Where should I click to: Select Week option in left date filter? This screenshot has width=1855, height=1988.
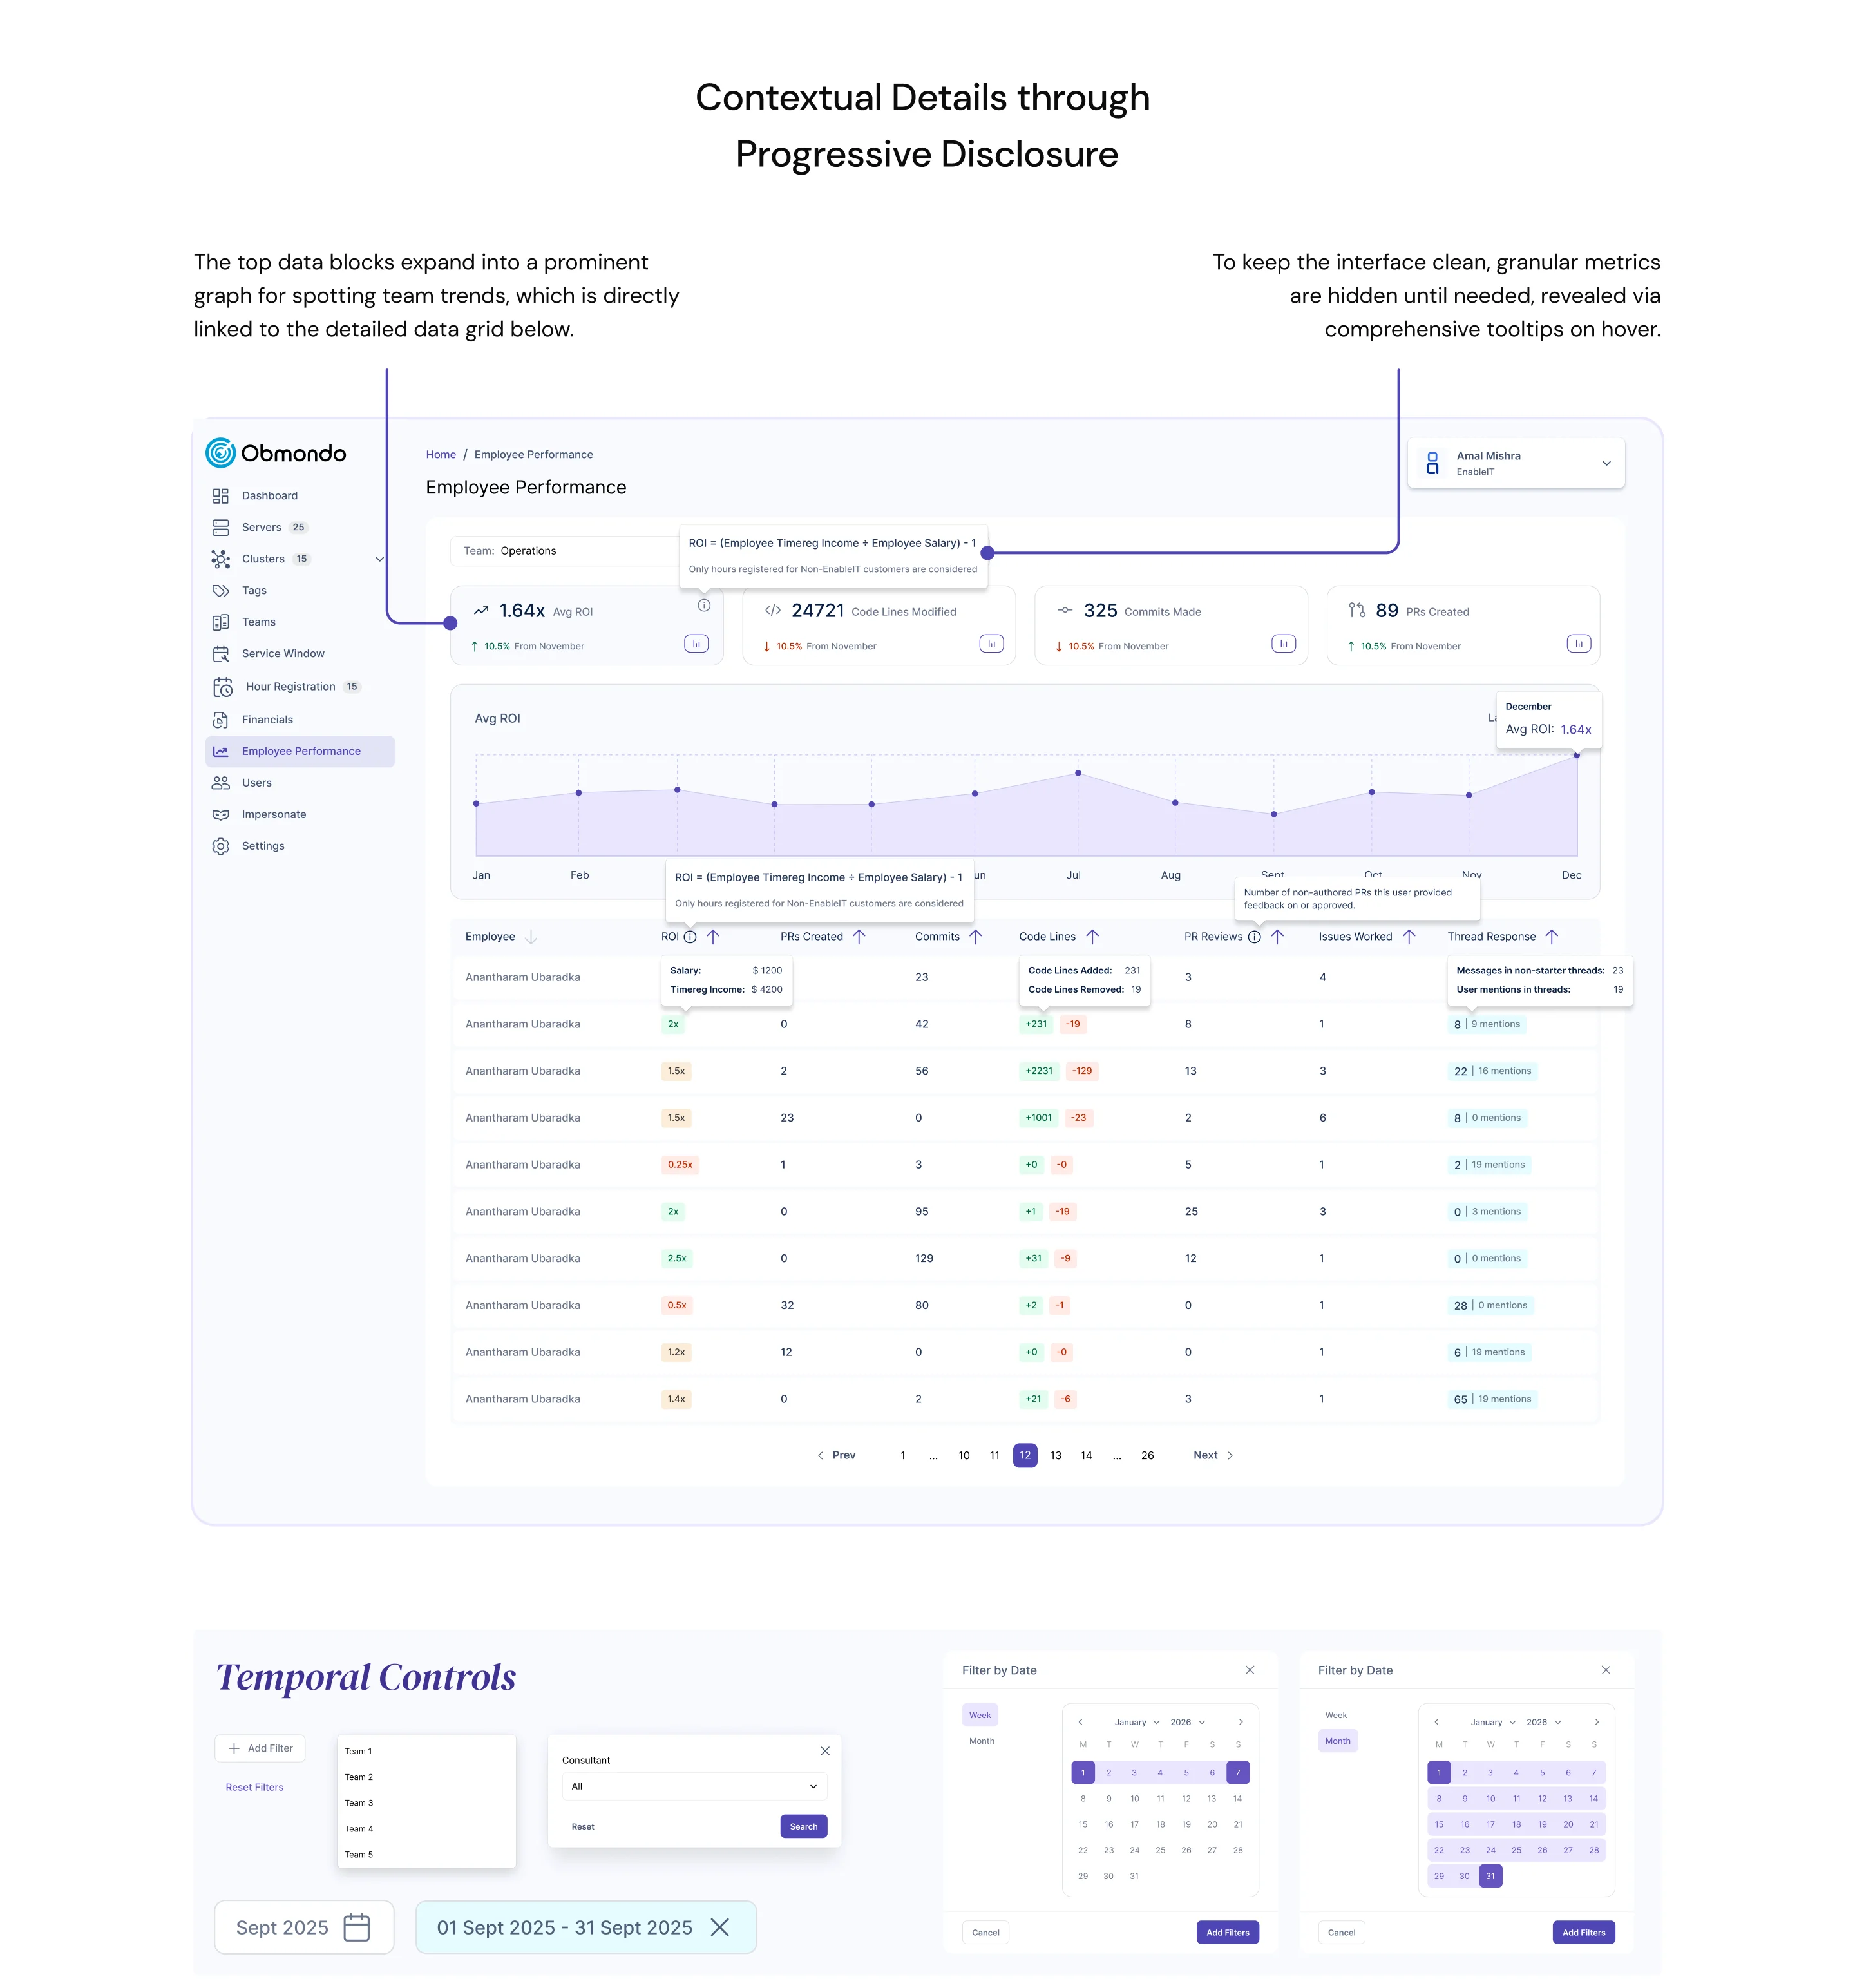click(x=979, y=1715)
